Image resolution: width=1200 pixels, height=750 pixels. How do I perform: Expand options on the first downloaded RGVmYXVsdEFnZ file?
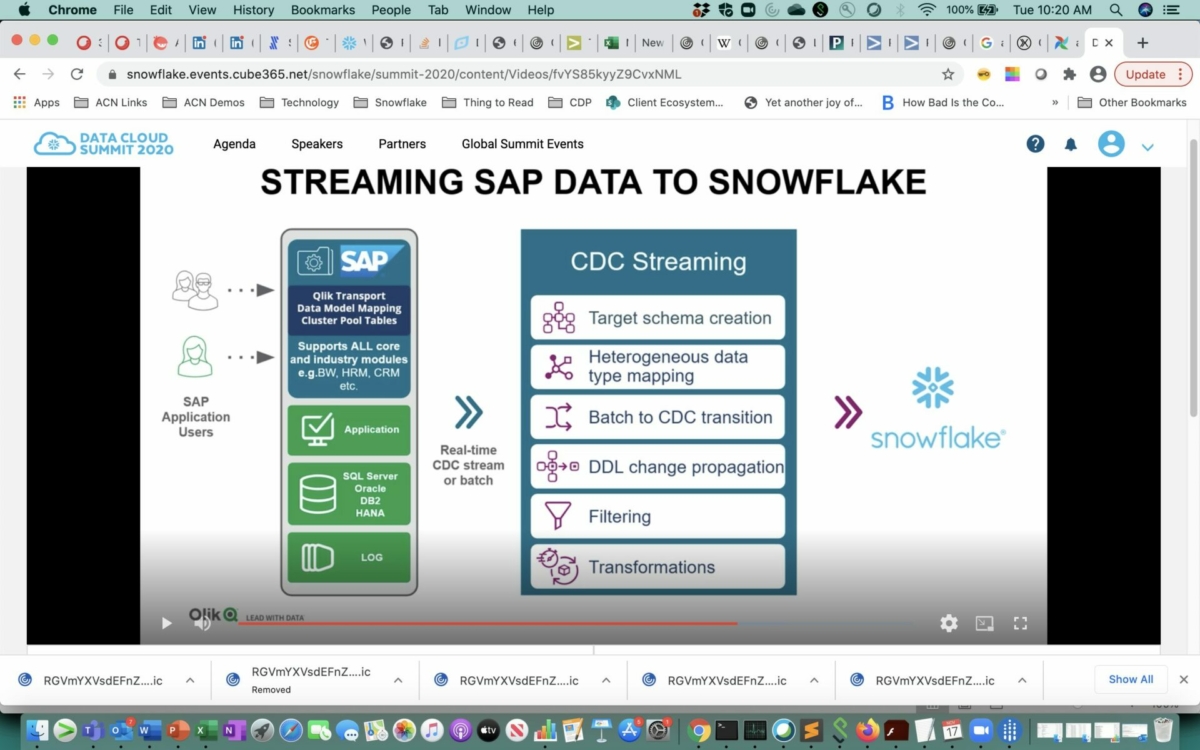(x=188, y=679)
